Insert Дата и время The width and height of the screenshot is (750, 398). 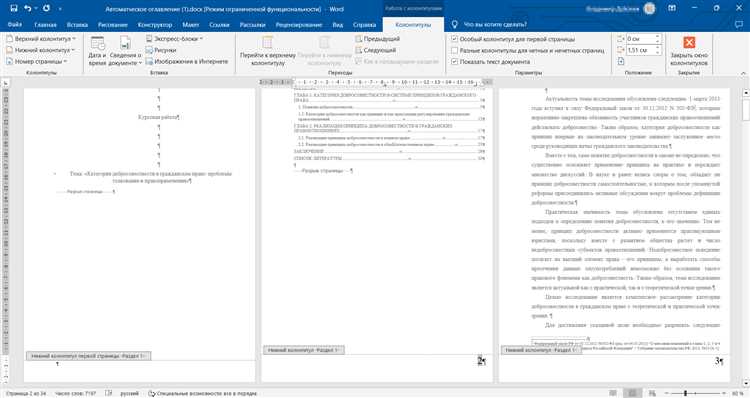pyautogui.click(x=97, y=51)
